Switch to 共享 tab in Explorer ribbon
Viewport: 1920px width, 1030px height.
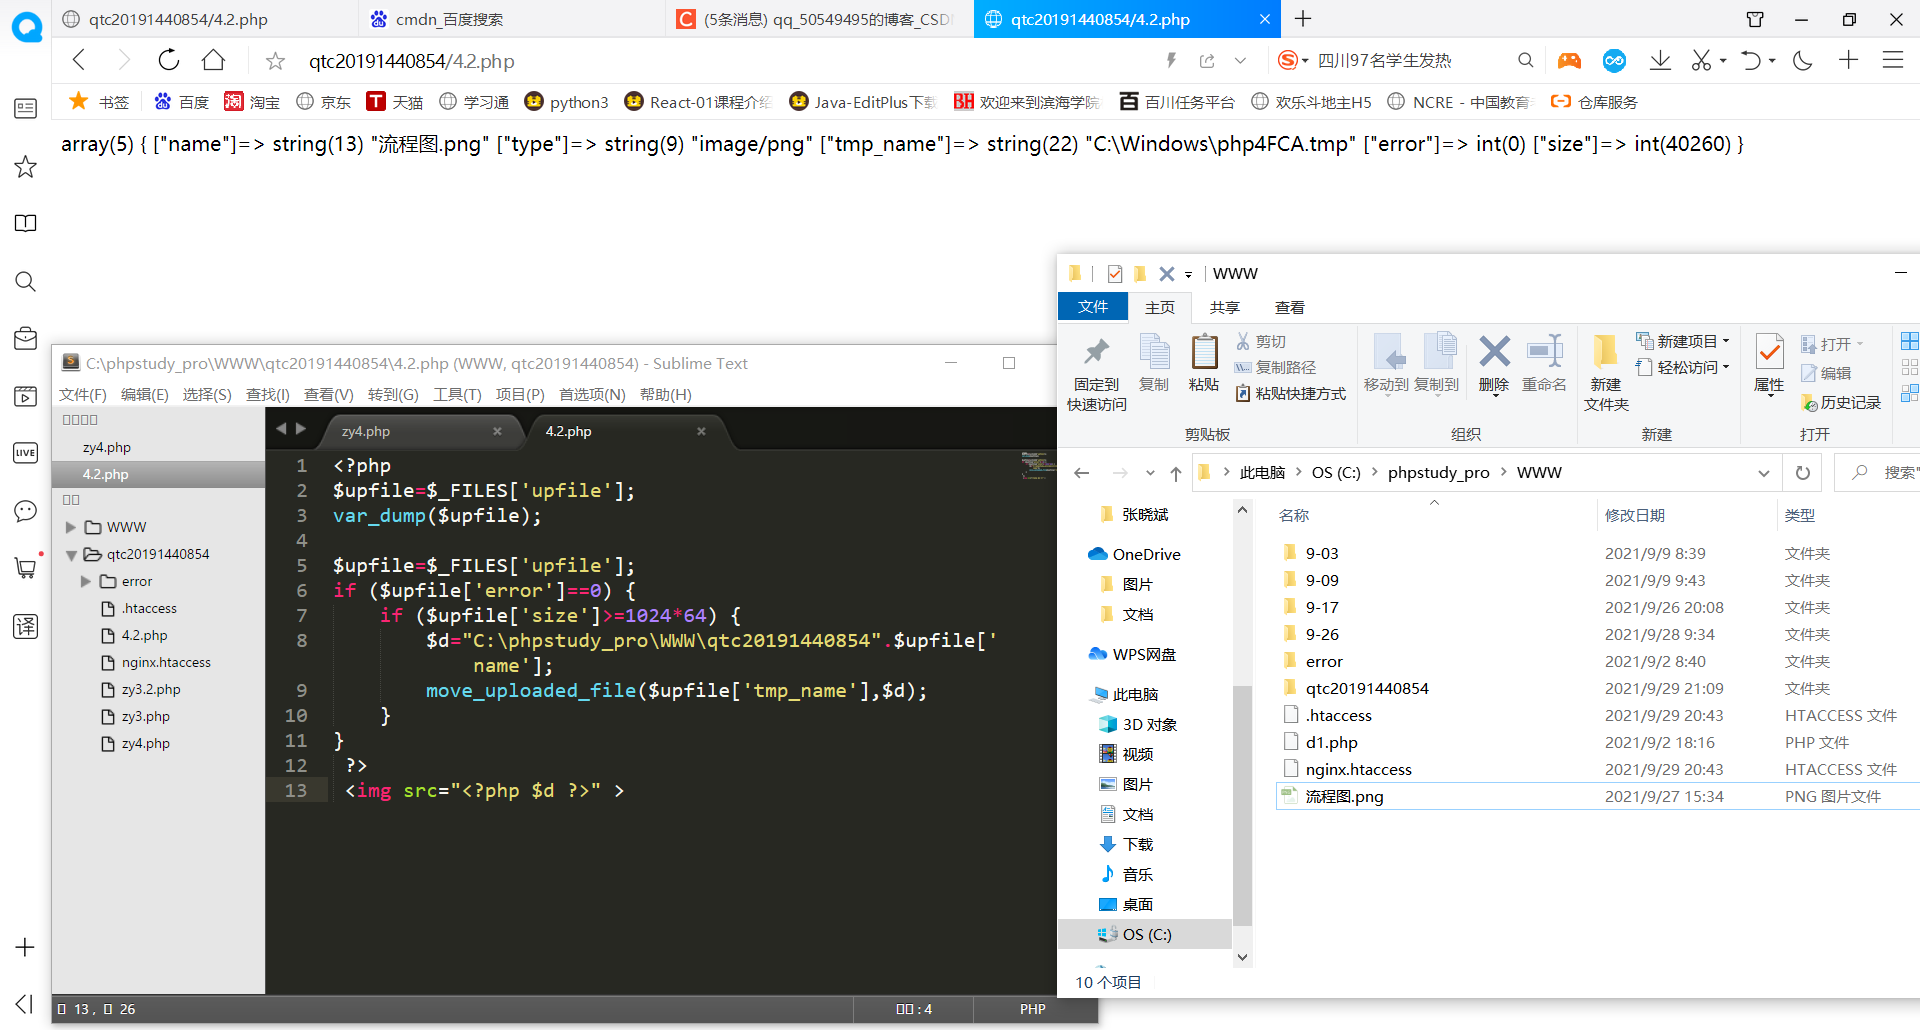click(x=1225, y=307)
